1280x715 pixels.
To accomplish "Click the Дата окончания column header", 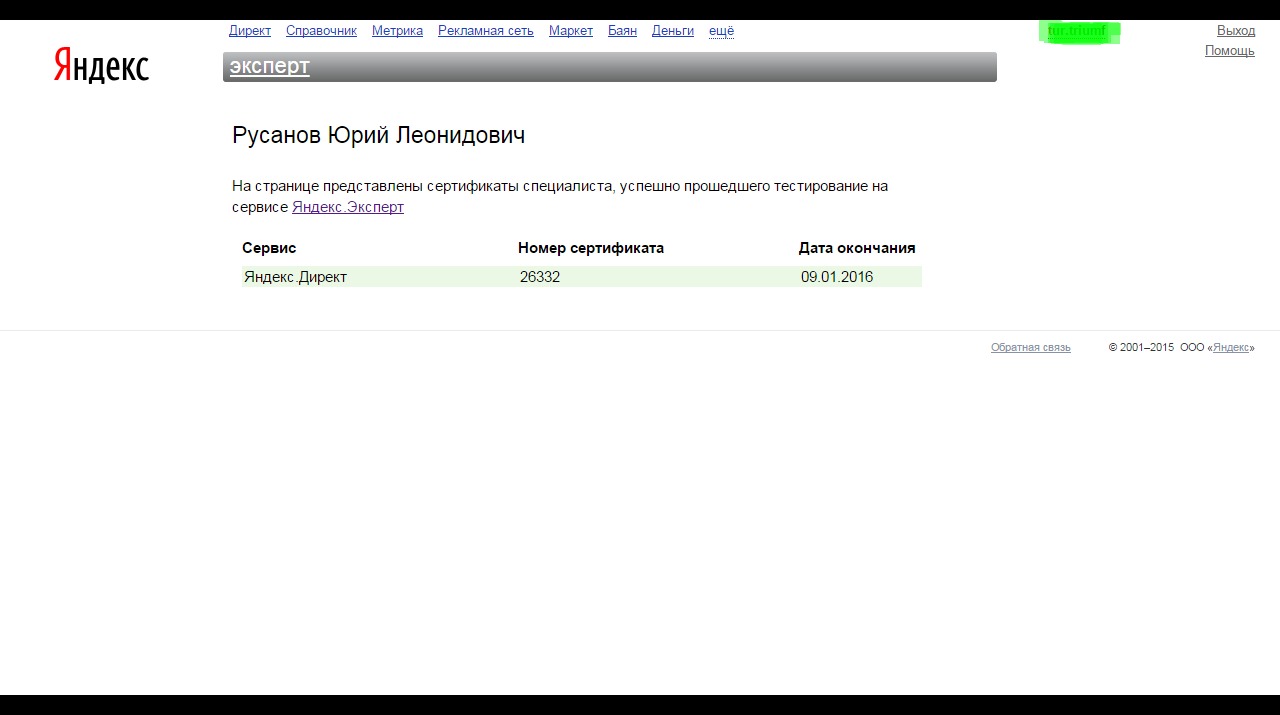I will pyautogui.click(x=856, y=247).
